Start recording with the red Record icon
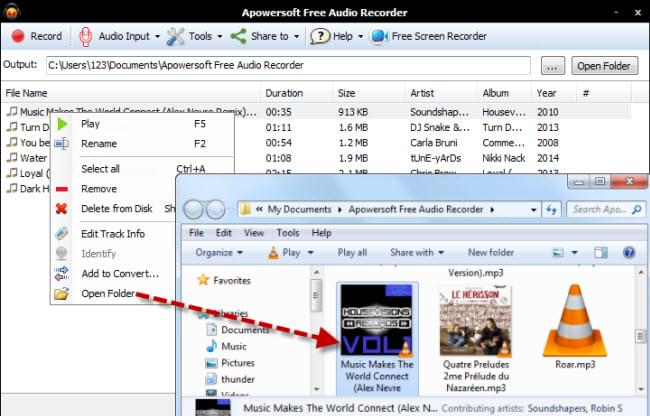This screenshot has width=650, height=416. (x=18, y=36)
